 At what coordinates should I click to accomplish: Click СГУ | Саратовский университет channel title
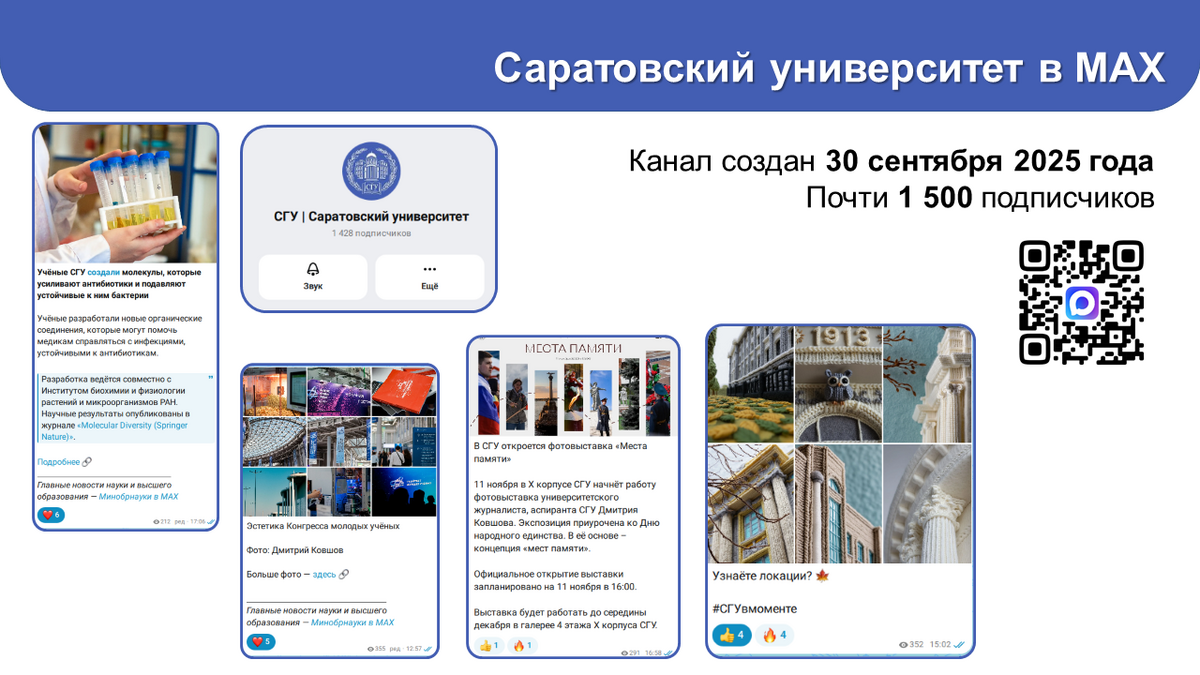tap(371, 216)
